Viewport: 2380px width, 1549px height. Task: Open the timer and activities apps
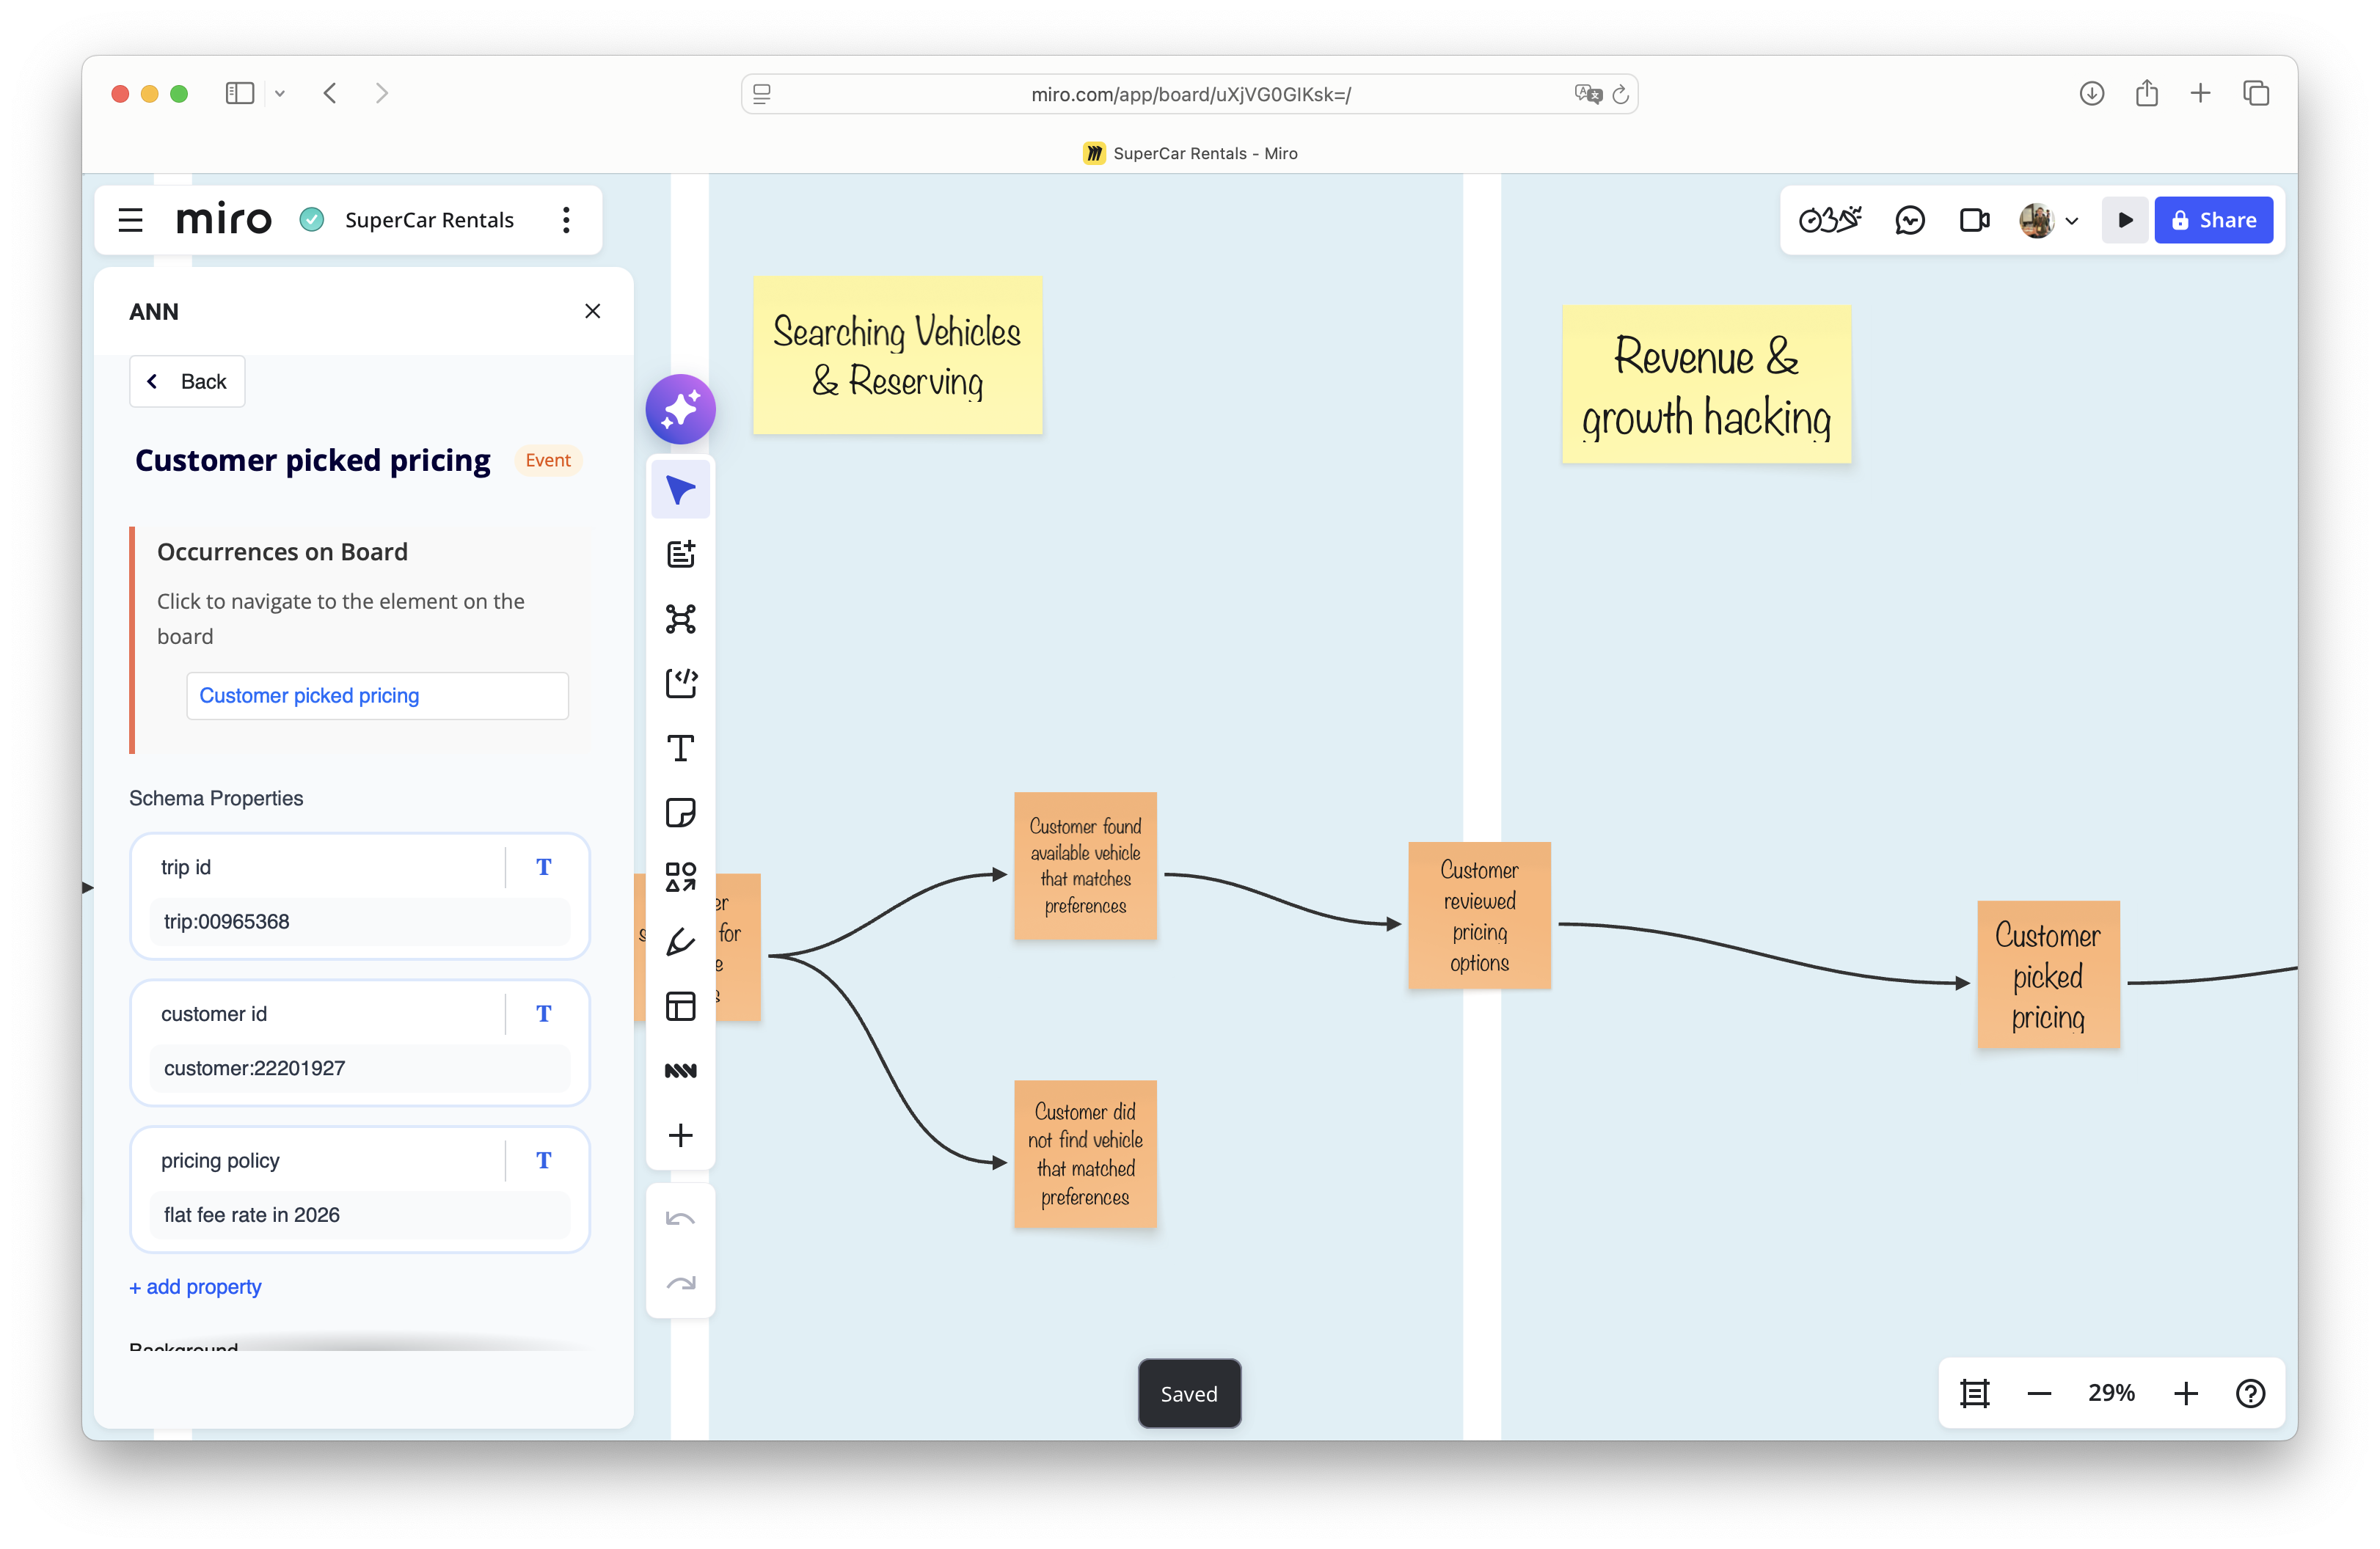point(1829,220)
